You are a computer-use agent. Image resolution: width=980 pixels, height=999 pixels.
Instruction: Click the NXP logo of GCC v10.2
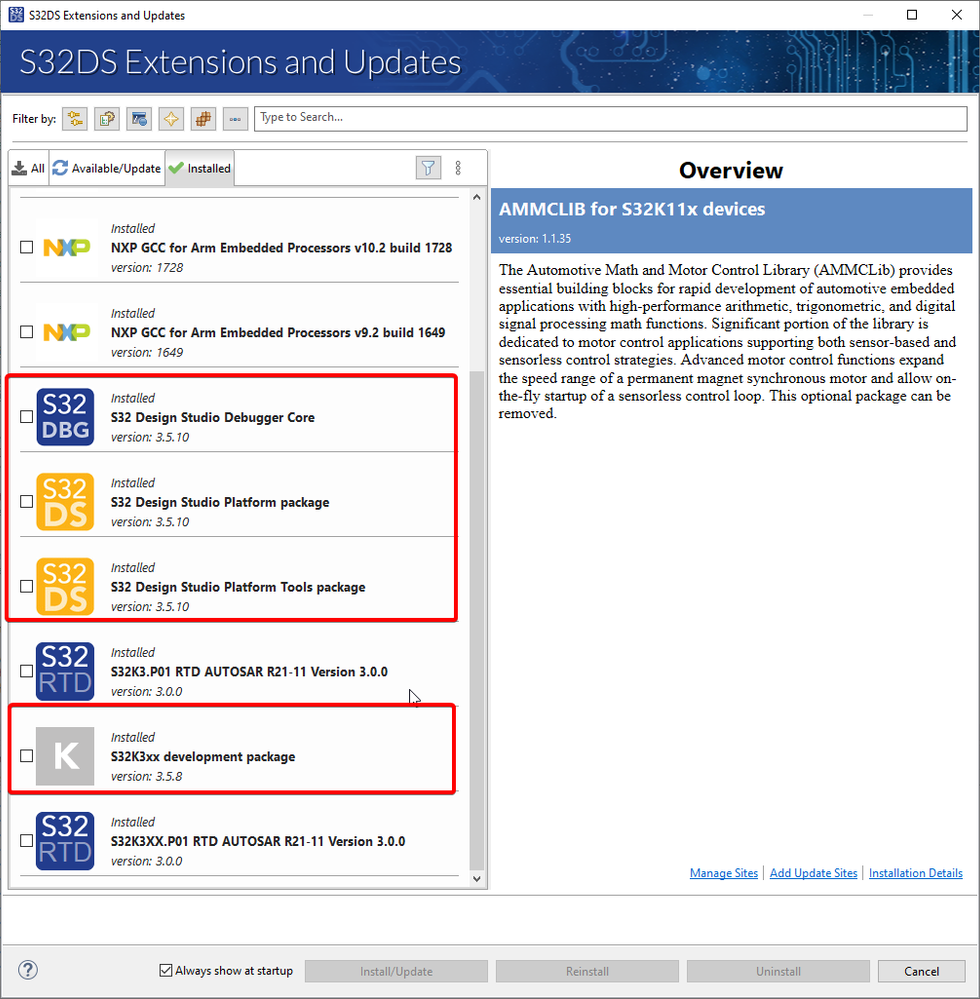coord(66,247)
